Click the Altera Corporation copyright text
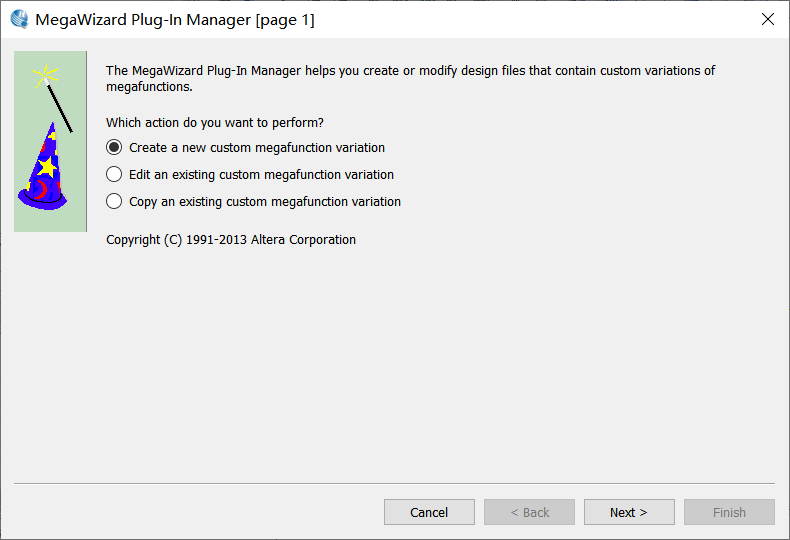This screenshot has height=540, width=790. [x=231, y=240]
